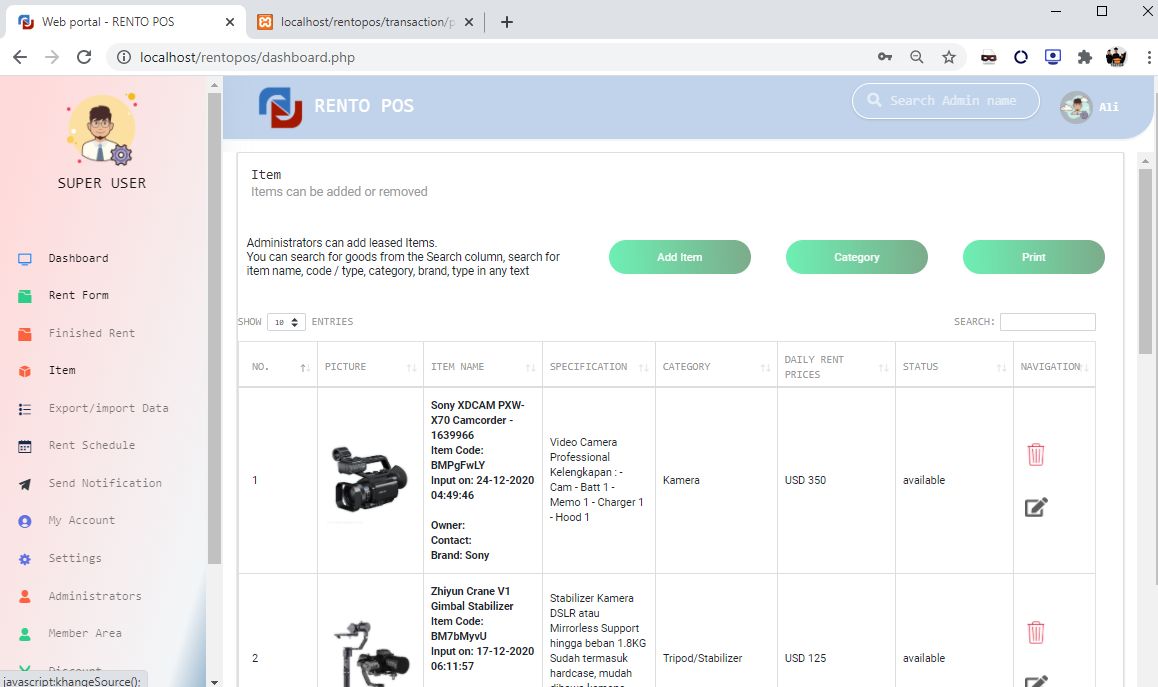Screen dimensions: 1158x687
Task: Sort table by Daily Rent Prices column
Action: click(x=836, y=366)
